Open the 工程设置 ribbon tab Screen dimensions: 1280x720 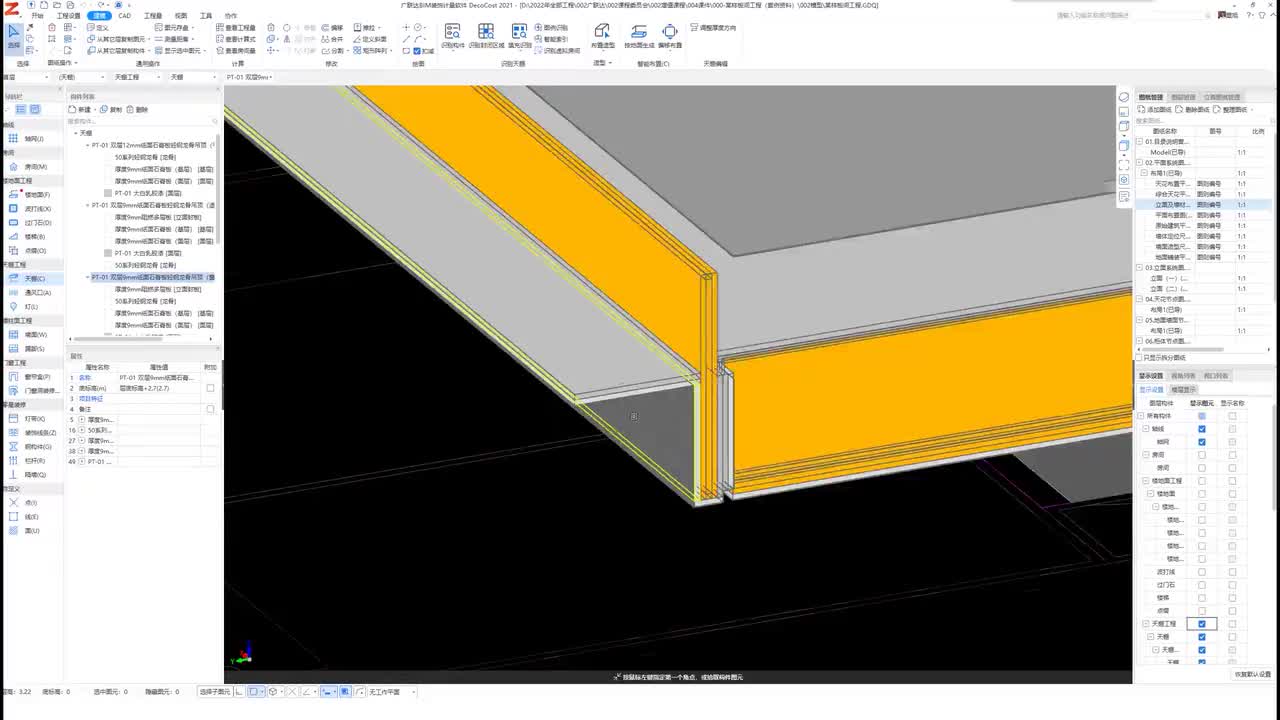(x=68, y=16)
